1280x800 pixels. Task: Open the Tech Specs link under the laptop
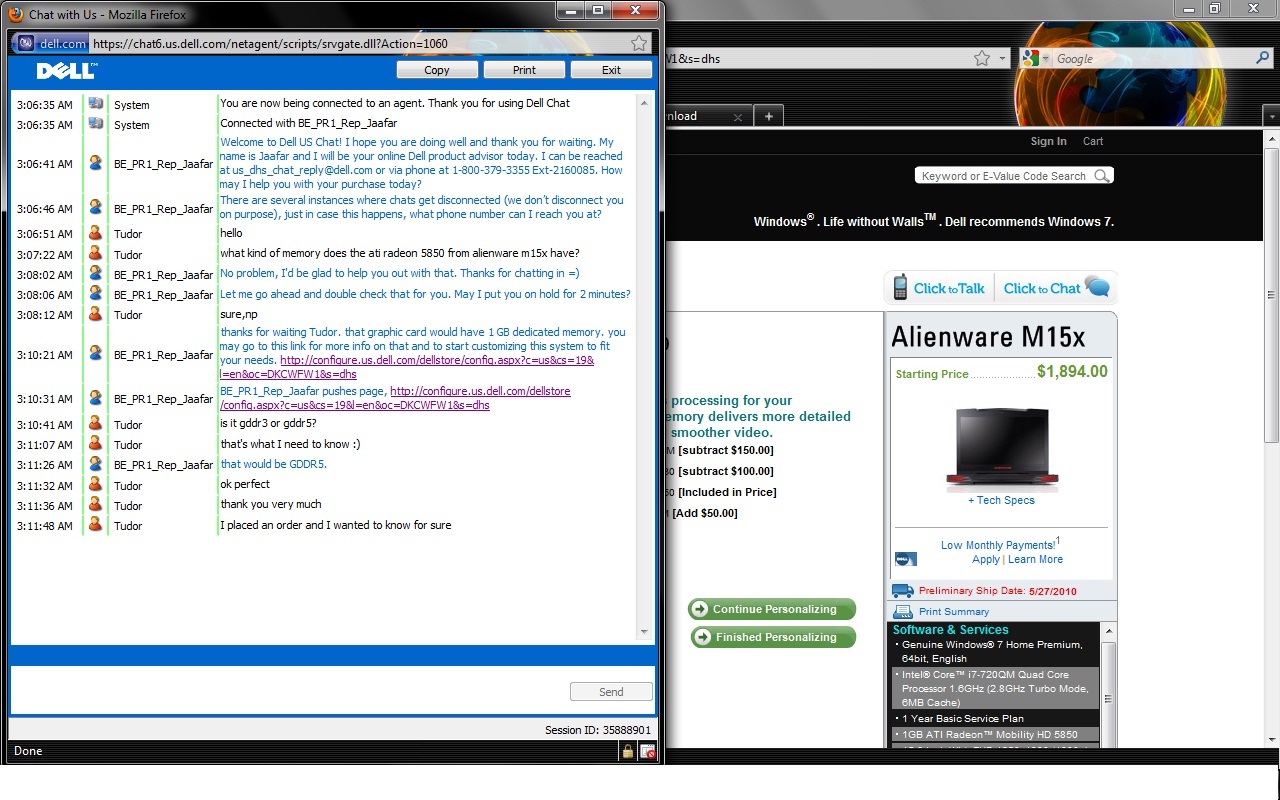[x=1001, y=500]
